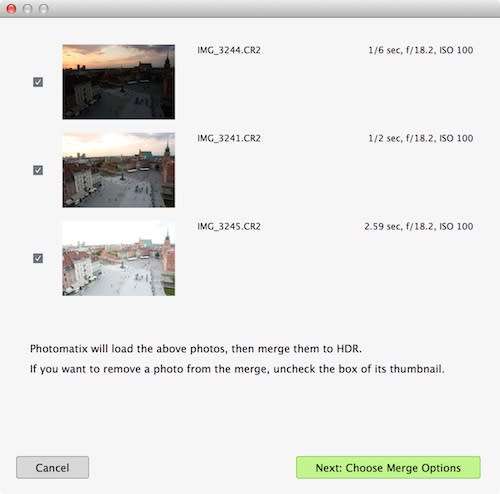Uncheck the box for IMG_3245.CR2

pyautogui.click(x=38, y=258)
